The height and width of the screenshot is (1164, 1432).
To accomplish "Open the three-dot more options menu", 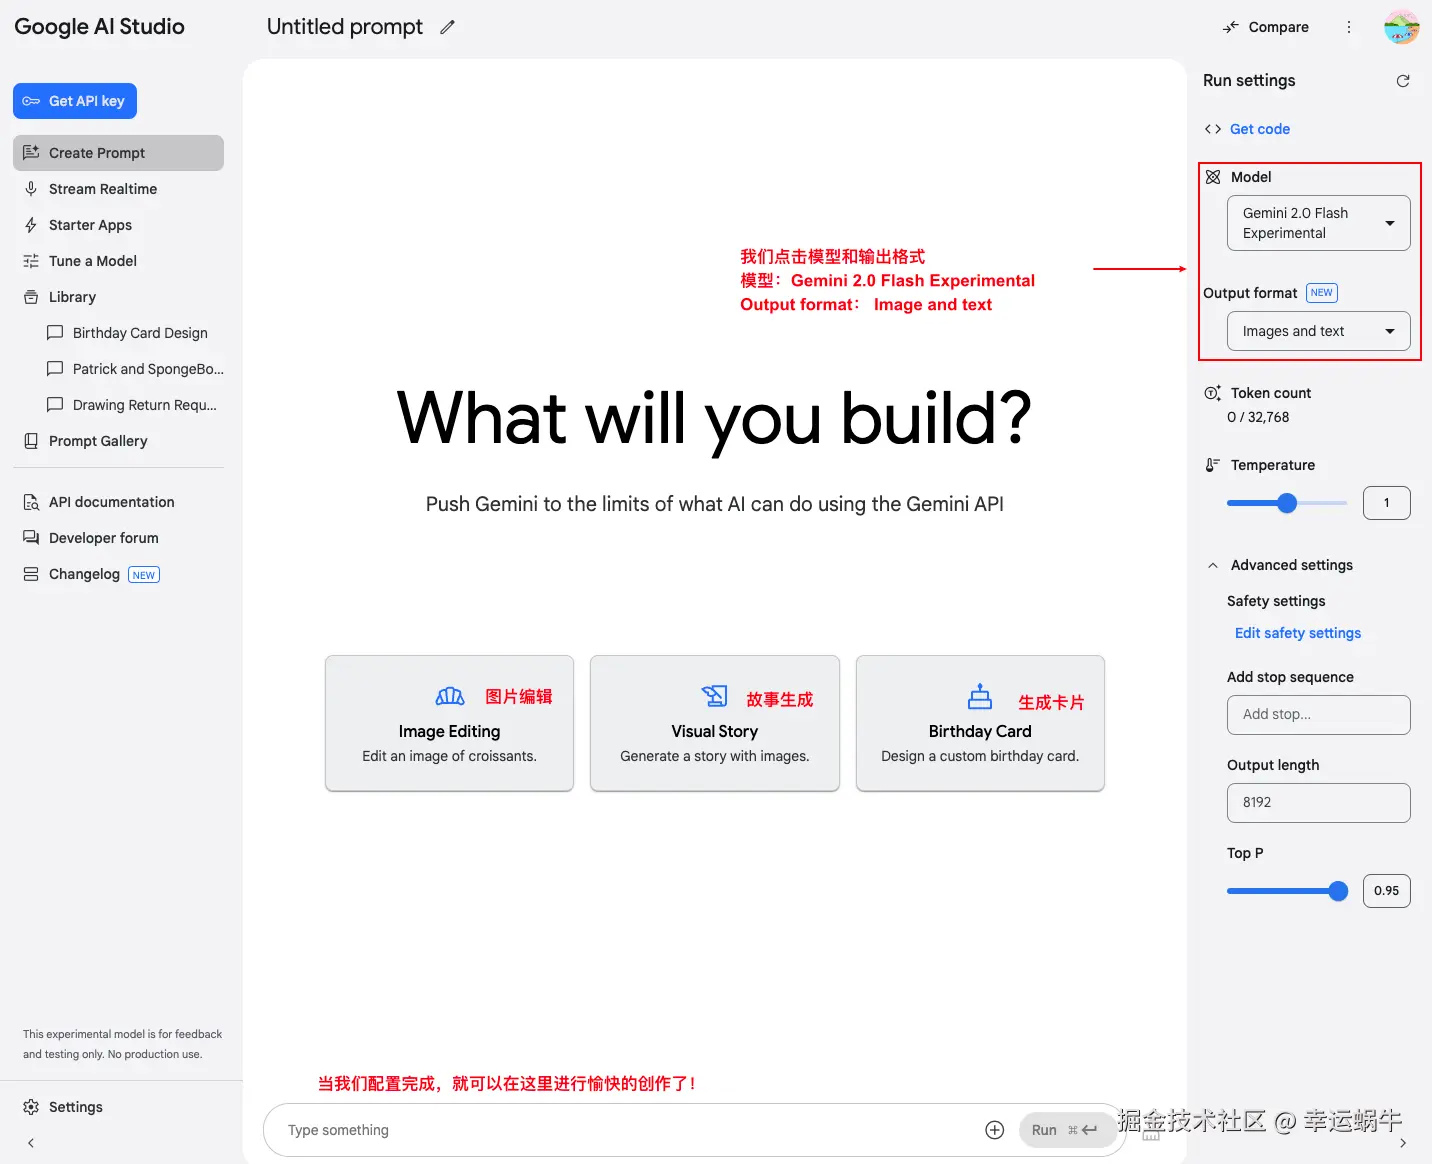I will [x=1349, y=27].
